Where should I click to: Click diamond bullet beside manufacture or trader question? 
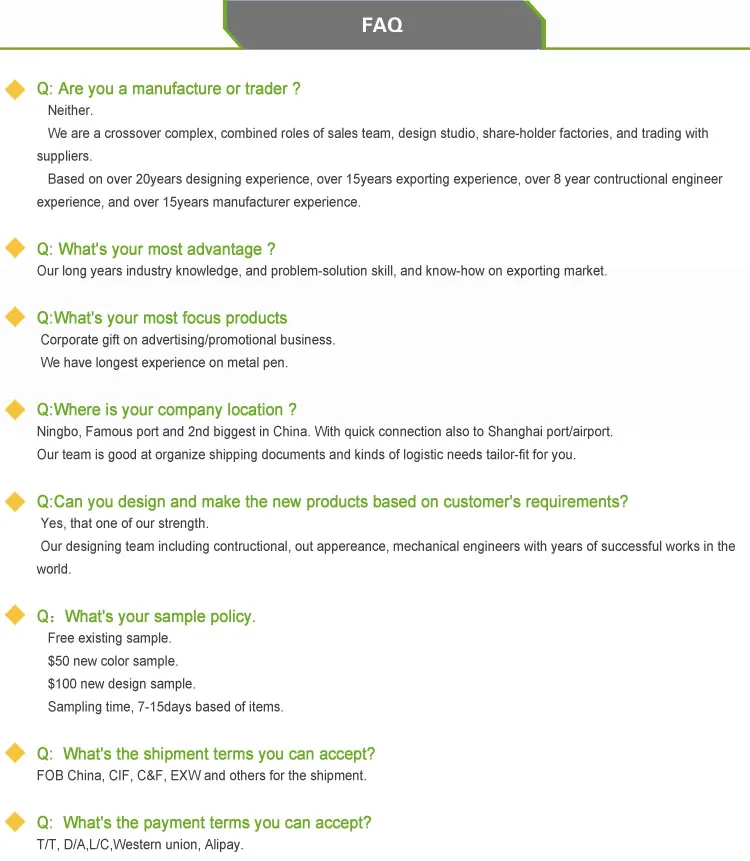[x=15, y=90]
